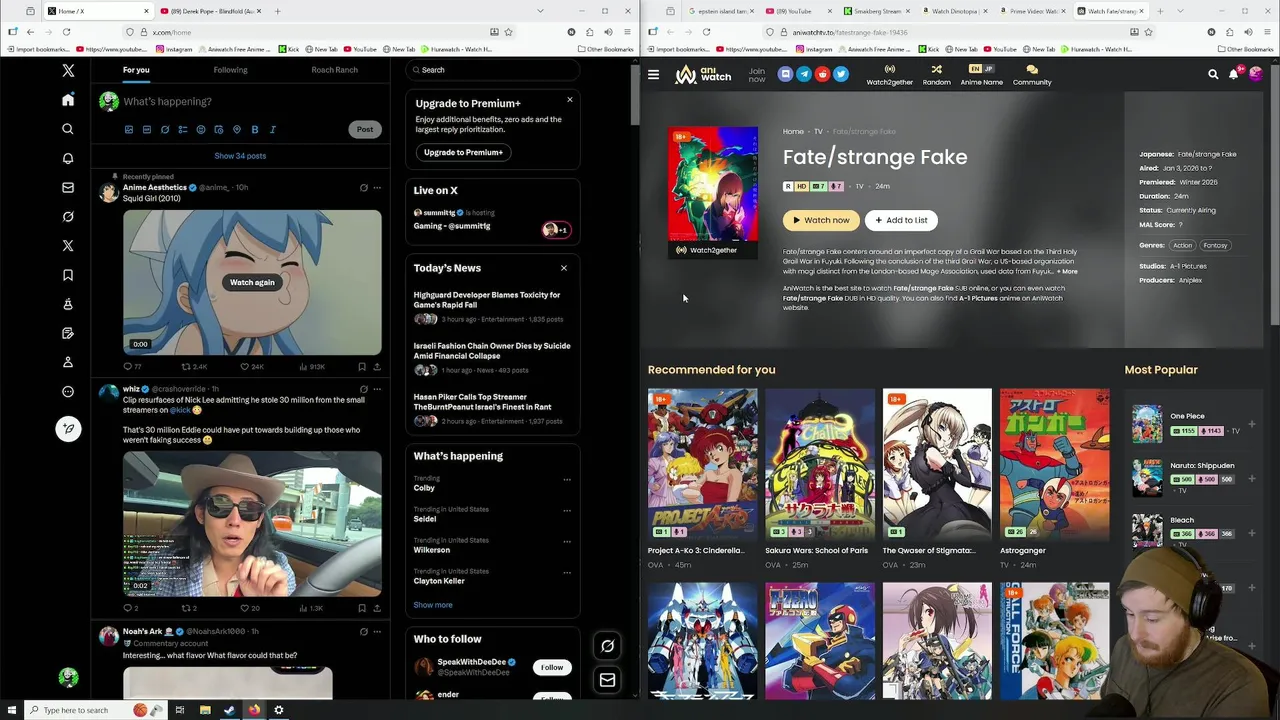The image size is (1280, 720).
Task: Insert GIF icon in post composer
Action: pos(147,129)
